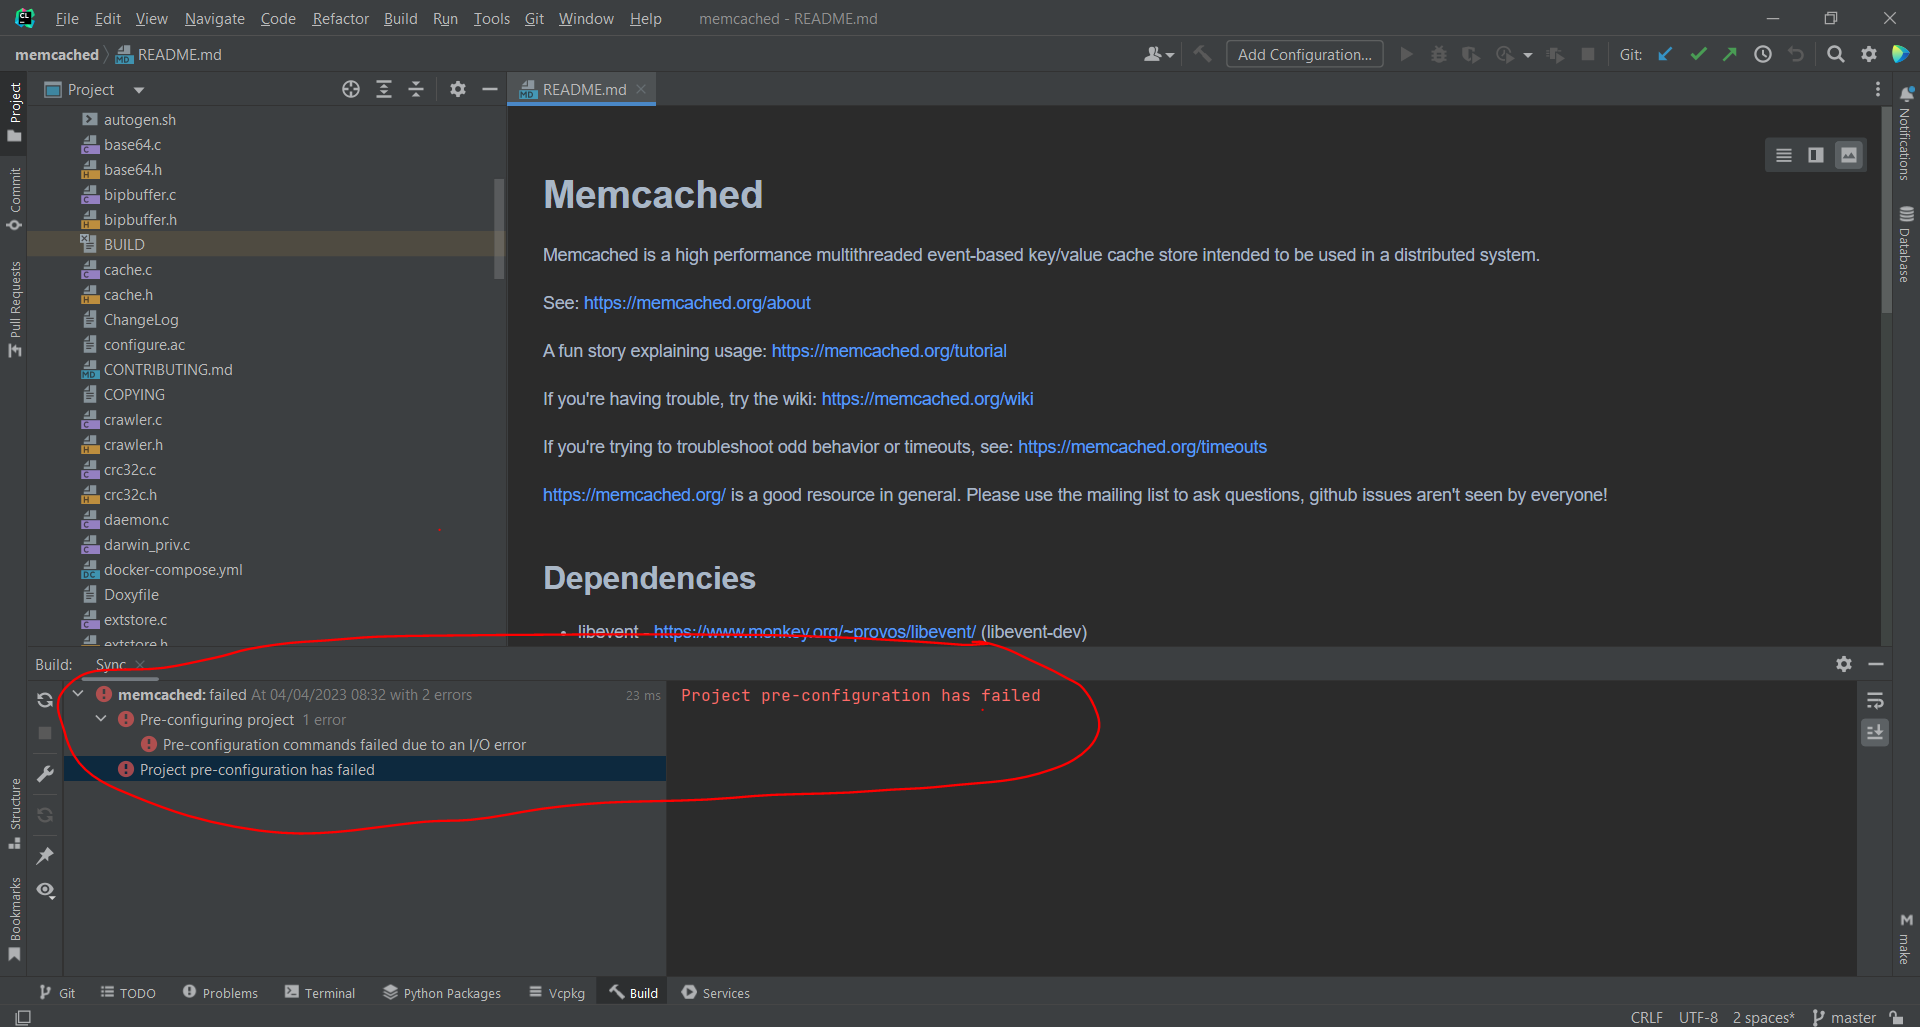This screenshot has width=1920, height=1027.
Task: Toggle the make side panel
Action: pos(1906,939)
